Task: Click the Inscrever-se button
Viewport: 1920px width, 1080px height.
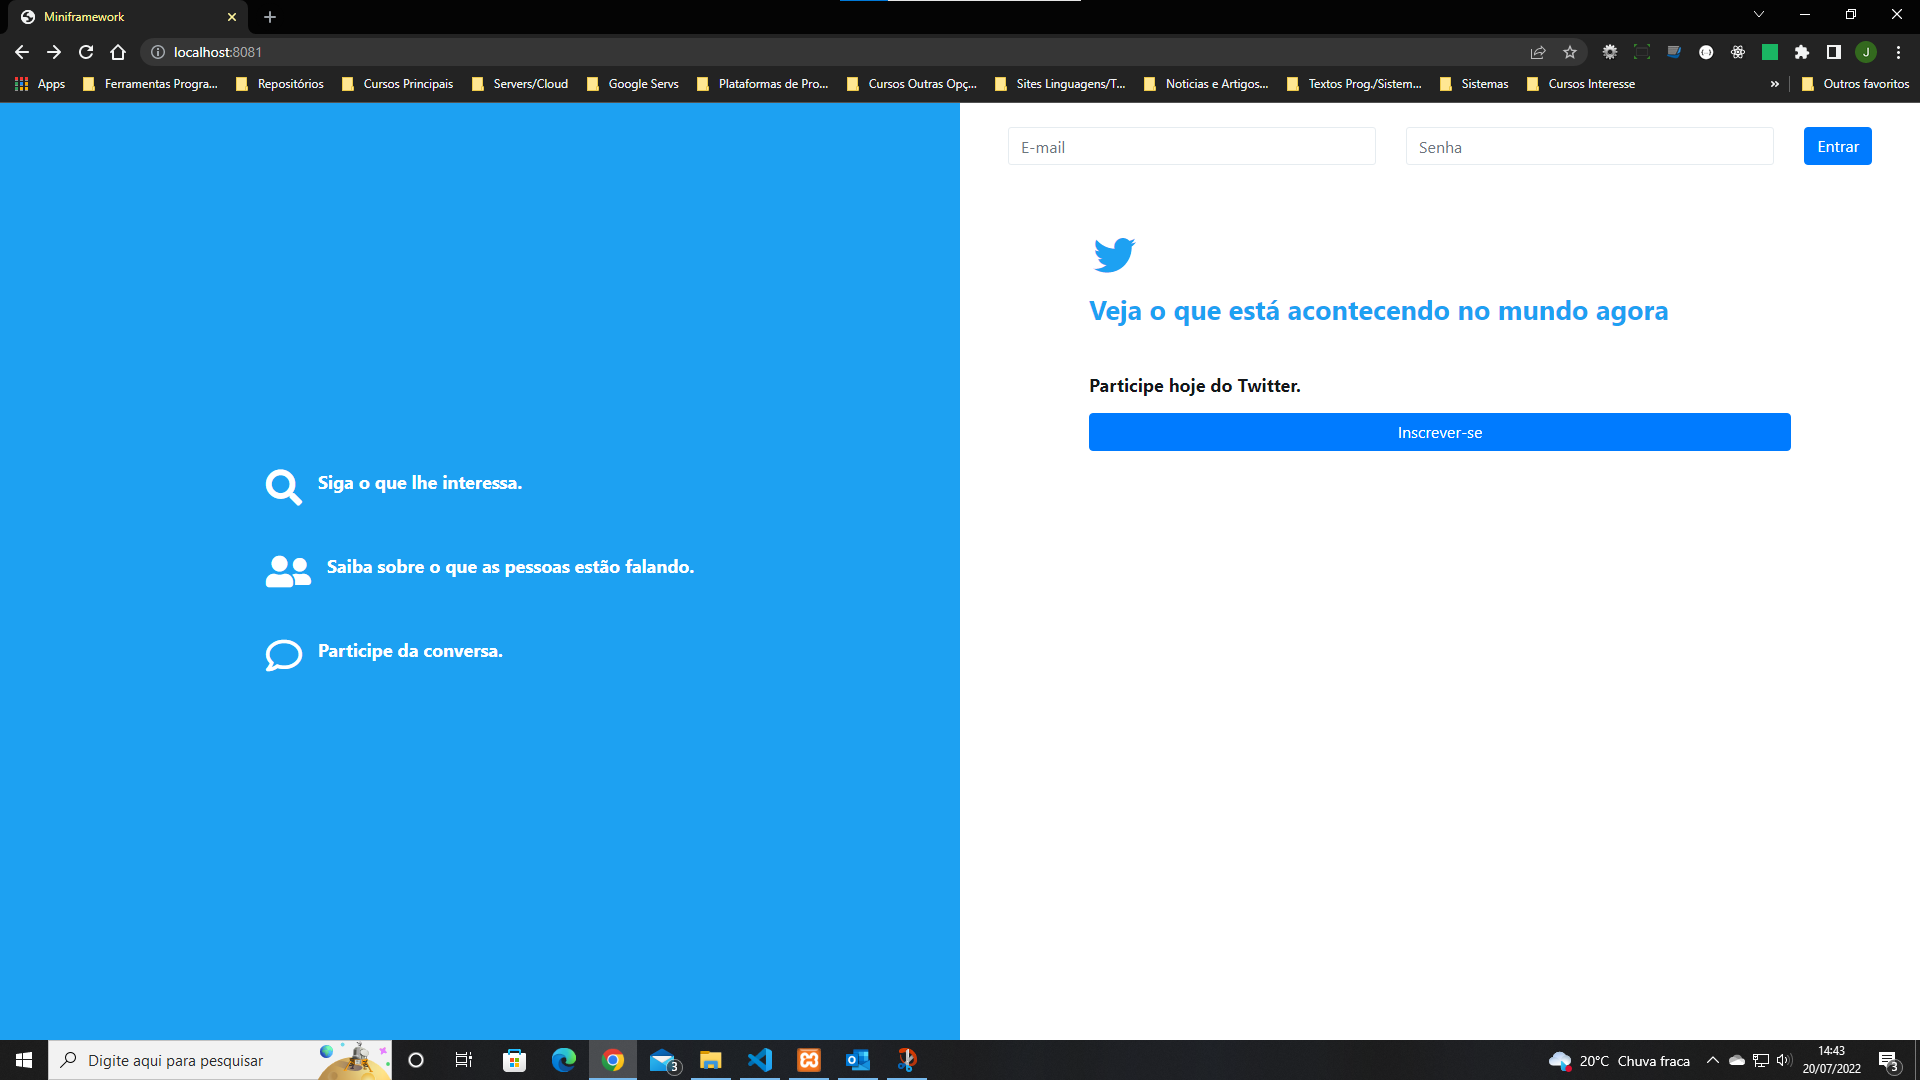Action: (1440, 432)
